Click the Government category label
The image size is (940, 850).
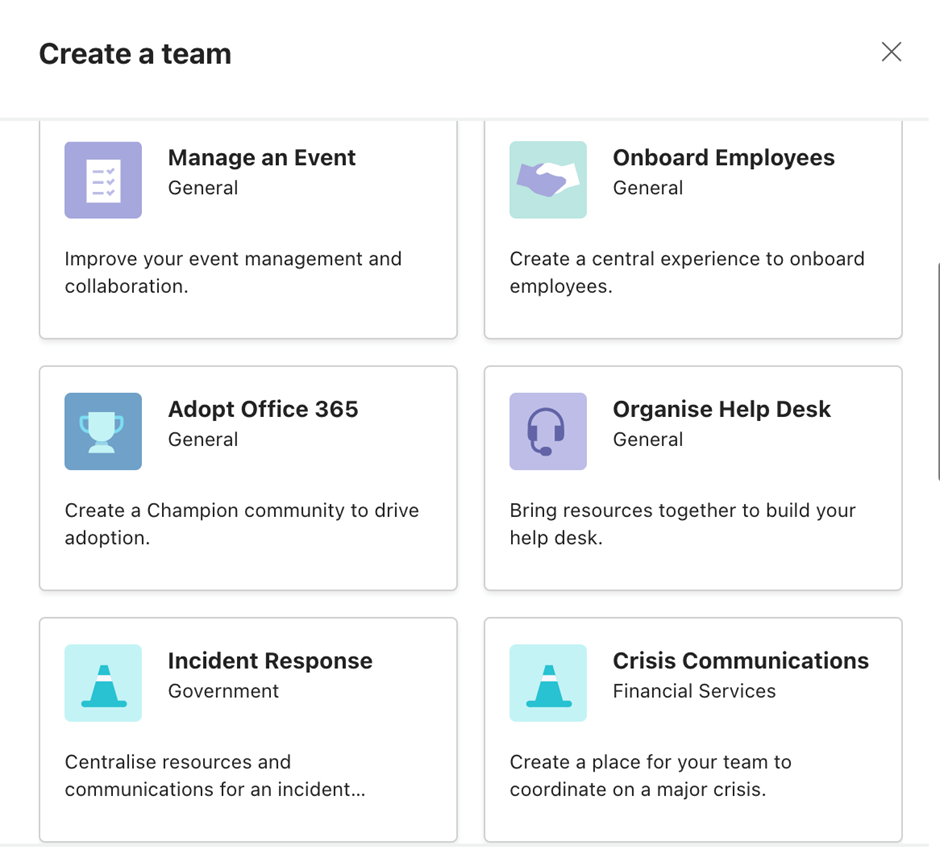pyautogui.click(x=223, y=691)
